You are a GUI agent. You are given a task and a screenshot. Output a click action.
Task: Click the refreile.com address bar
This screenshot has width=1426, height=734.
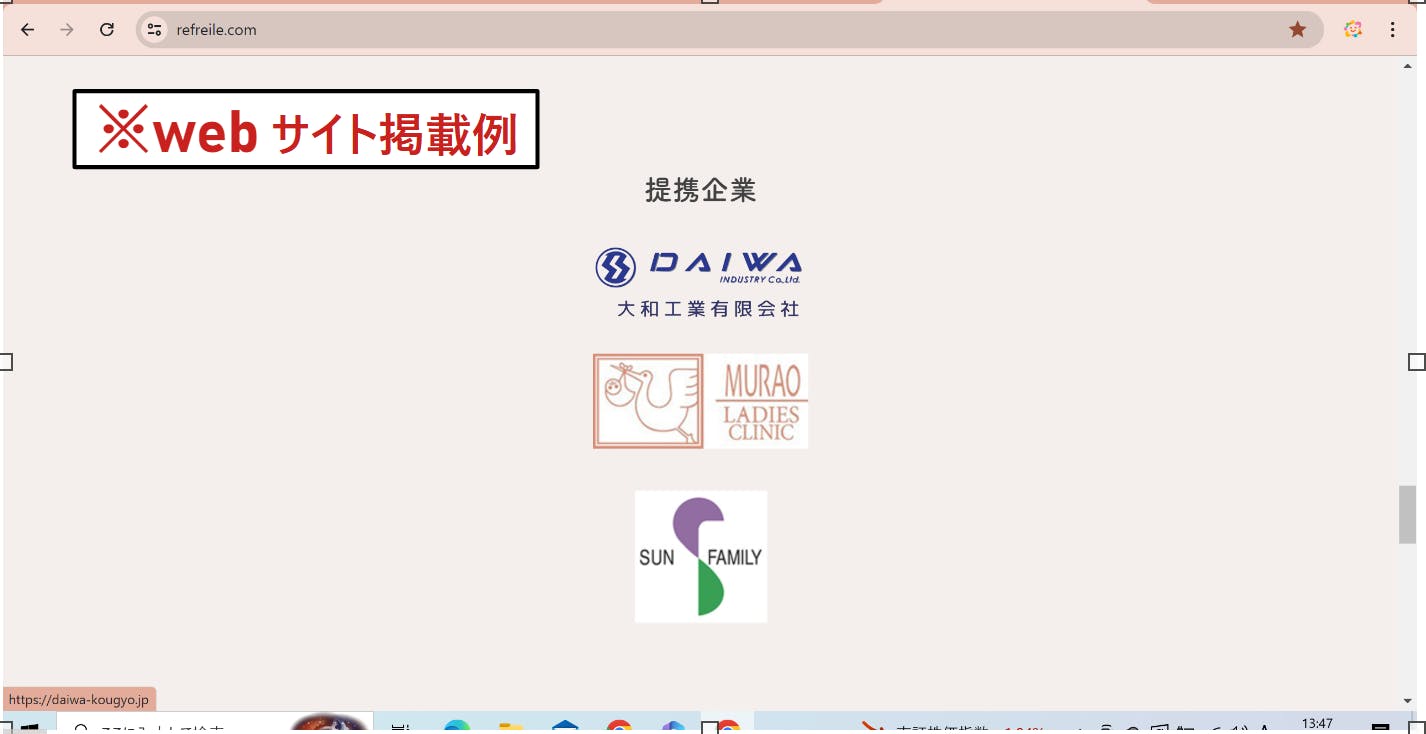tap(700, 30)
